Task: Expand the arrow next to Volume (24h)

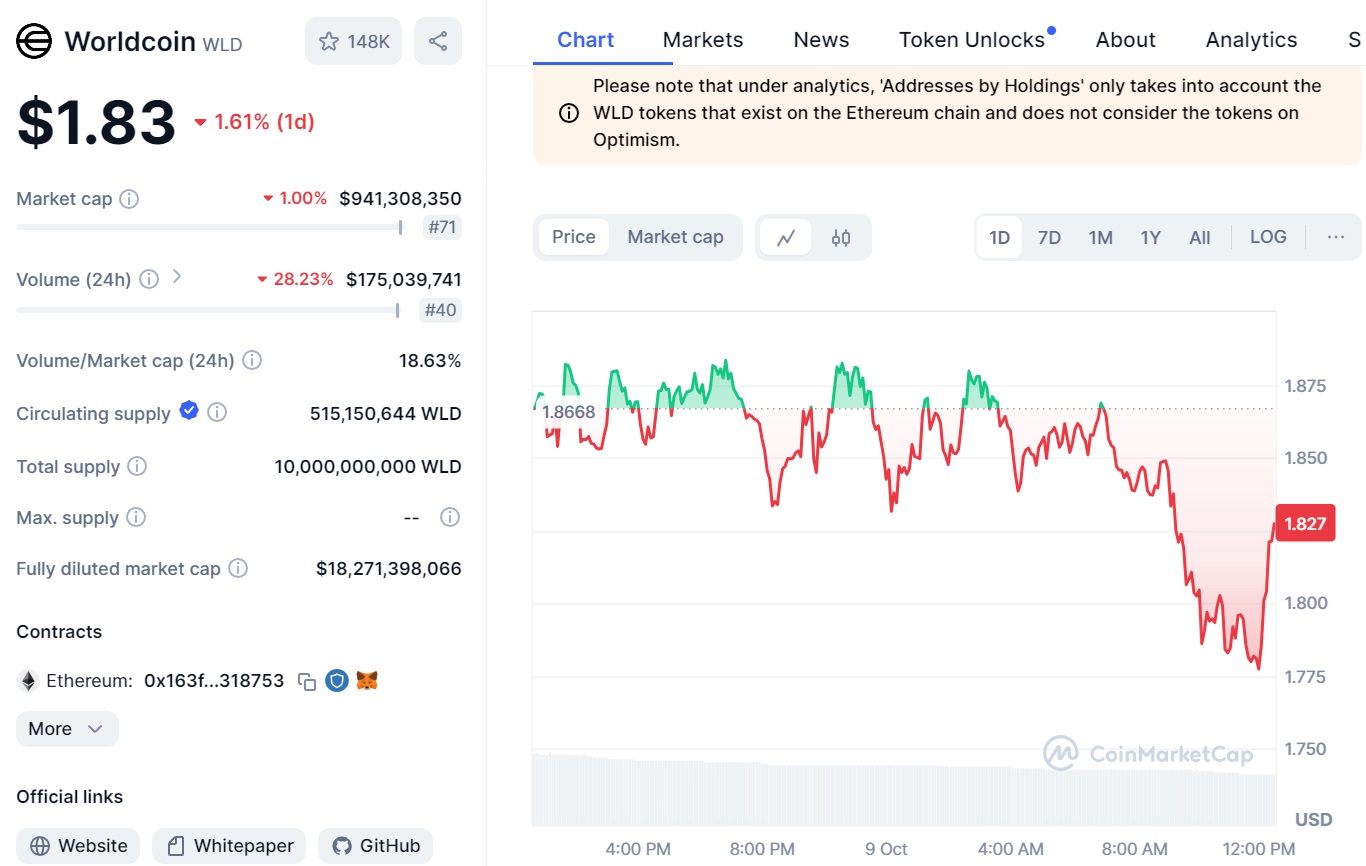Action: click(177, 277)
